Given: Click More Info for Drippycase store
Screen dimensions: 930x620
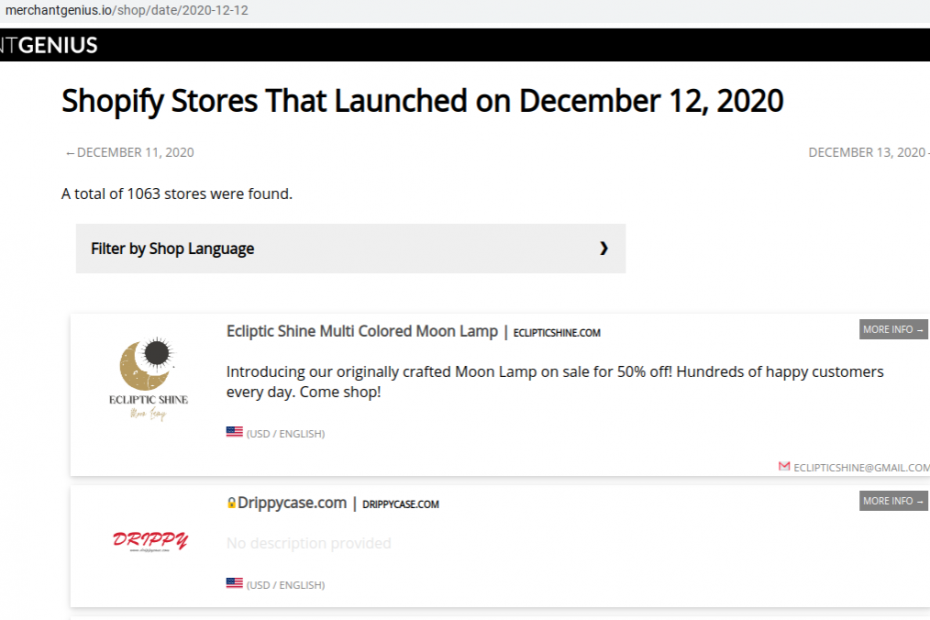Looking at the screenshot, I should [x=893, y=501].
